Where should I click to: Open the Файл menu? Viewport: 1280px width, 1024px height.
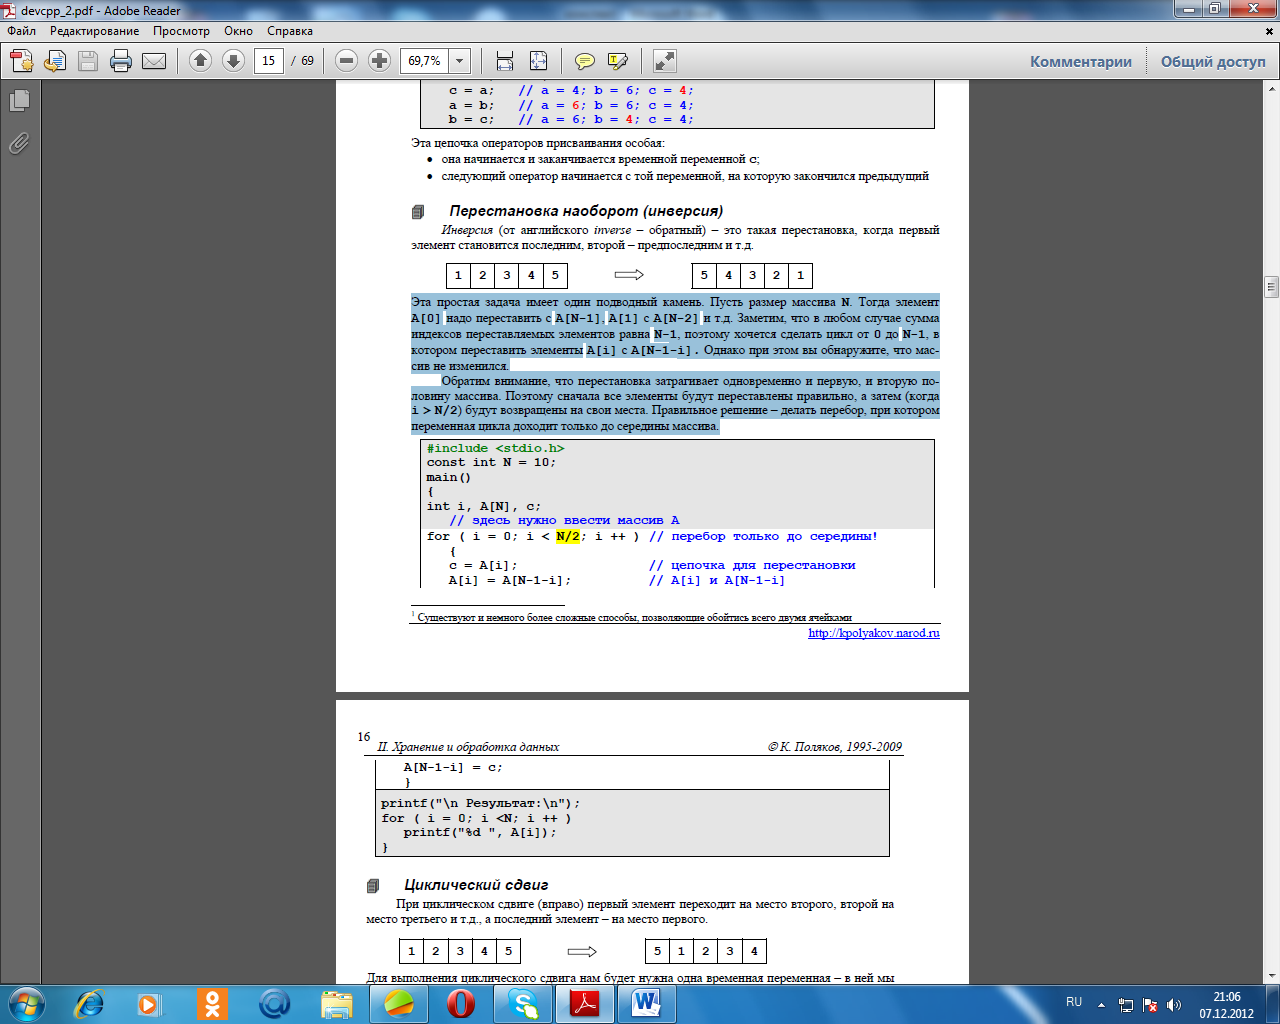[x=21, y=31]
